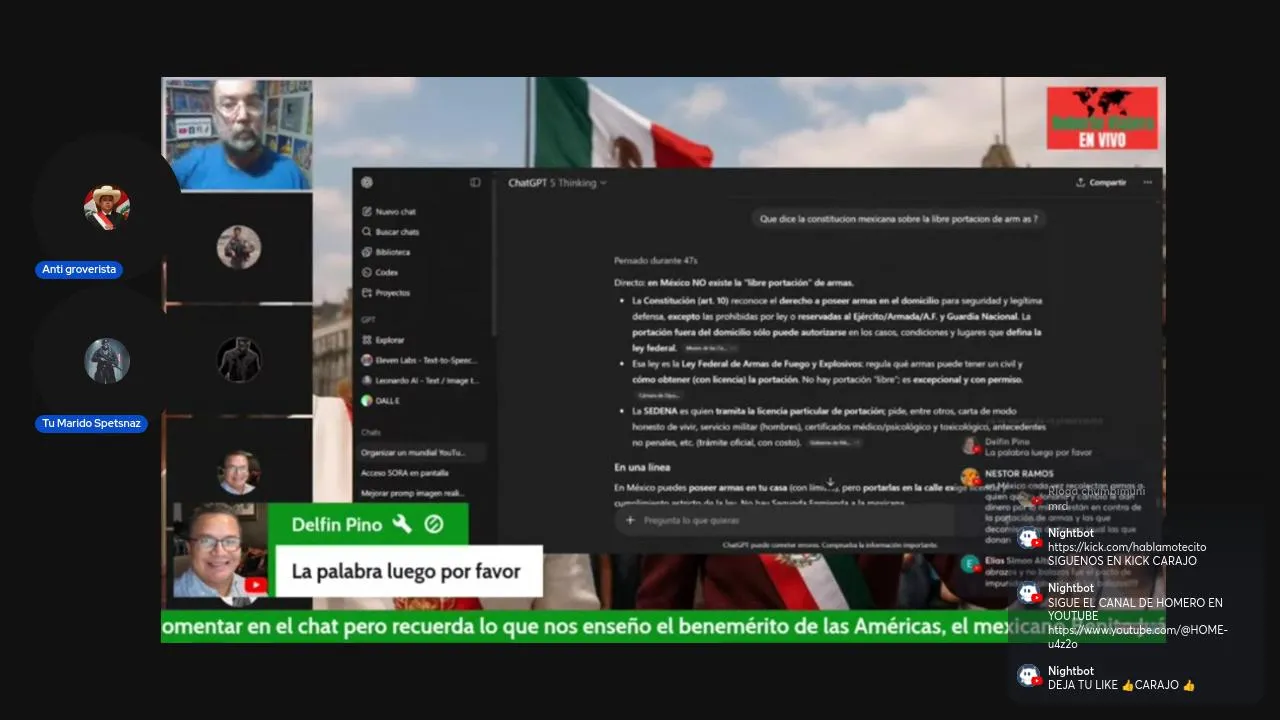Click the ChatGPT logo icon in sidebar
The width and height of the screenshot is (1280, 720).
pyautogui.click(x=367, y=182)
